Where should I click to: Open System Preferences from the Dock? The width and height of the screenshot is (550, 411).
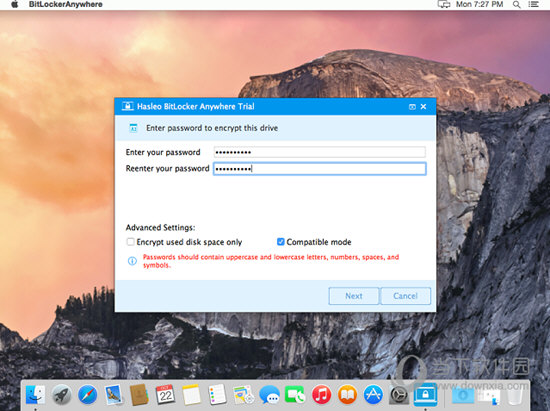[399, 395]
